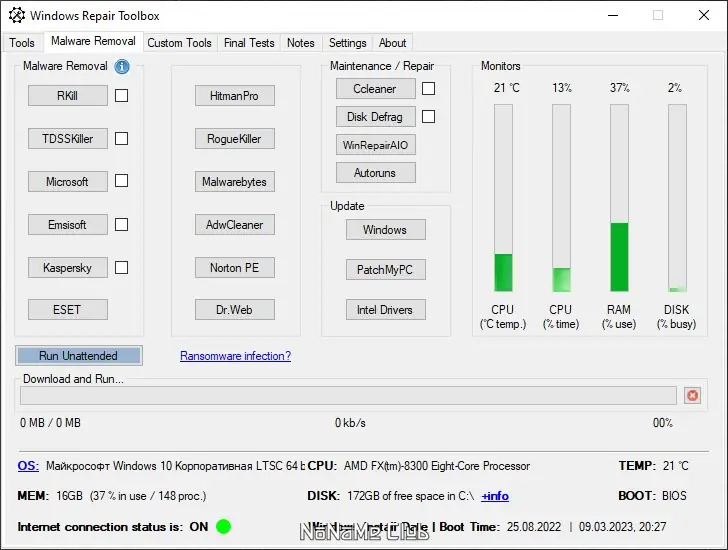The height and width of the screenshot is (550, 728).
Task: Run Disk Defrag
Action: tap(376, 117)
